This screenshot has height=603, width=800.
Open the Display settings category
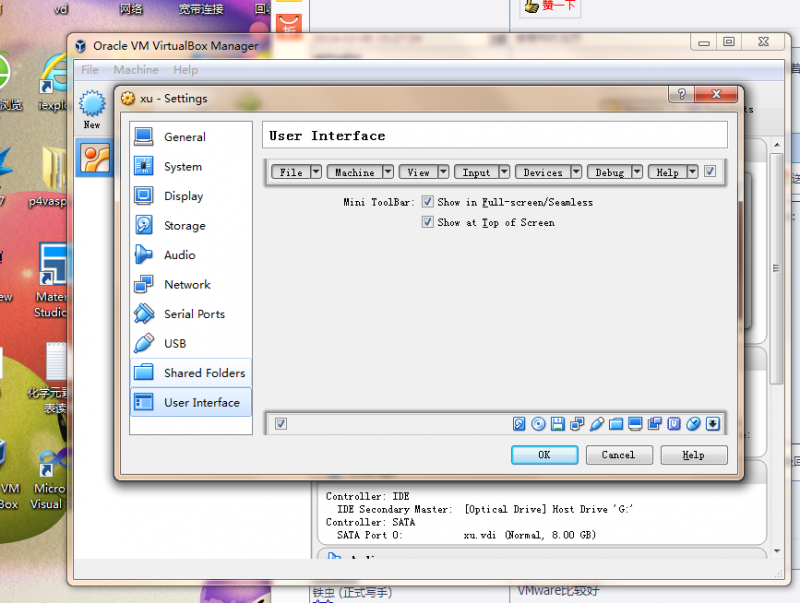[x=191, y=196]
